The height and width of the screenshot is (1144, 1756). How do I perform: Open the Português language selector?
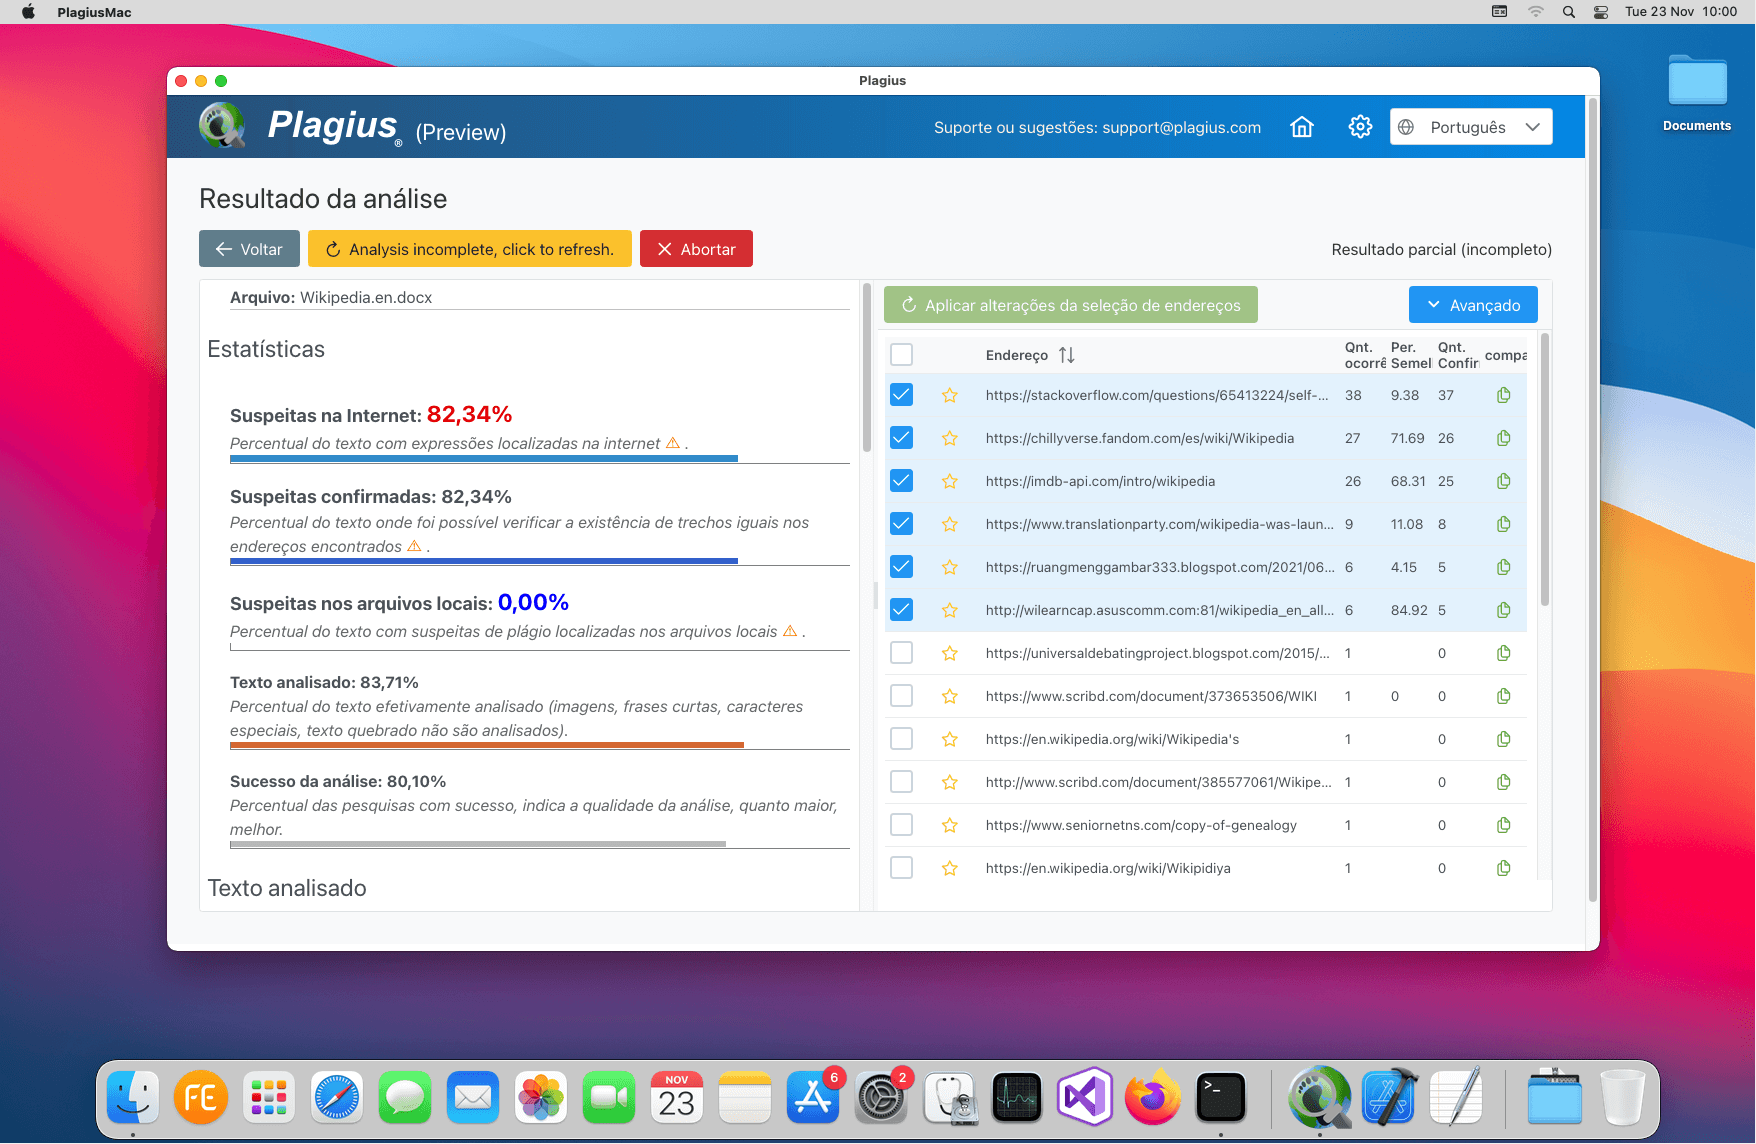1470,126
